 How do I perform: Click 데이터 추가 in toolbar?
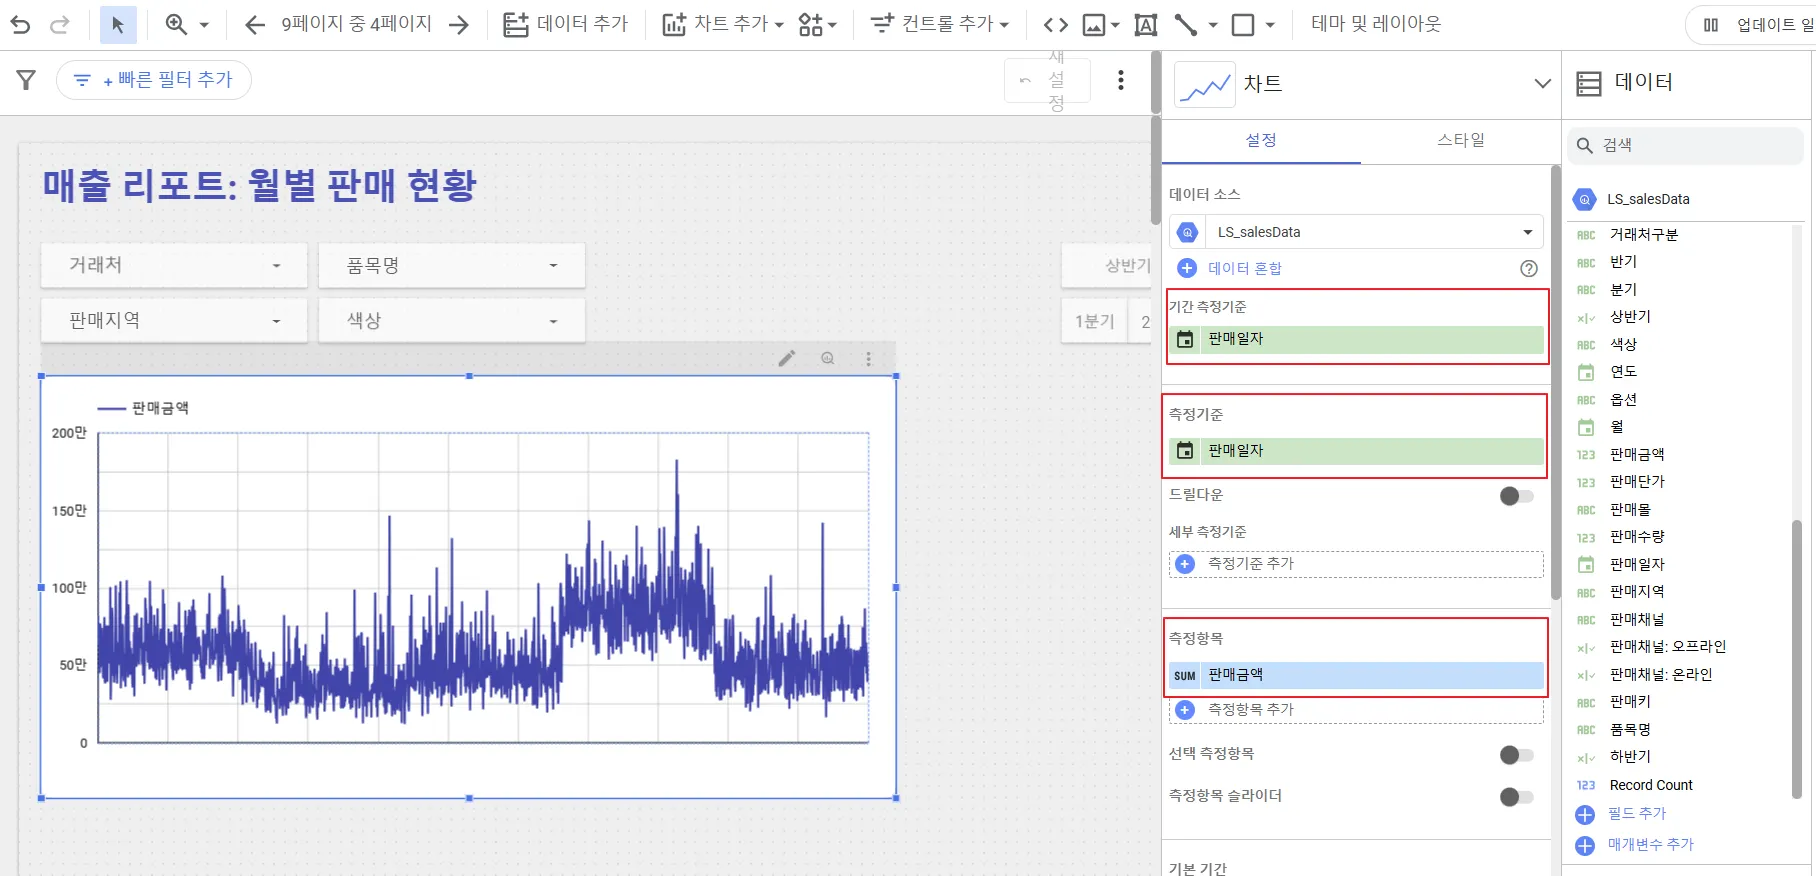565,25
